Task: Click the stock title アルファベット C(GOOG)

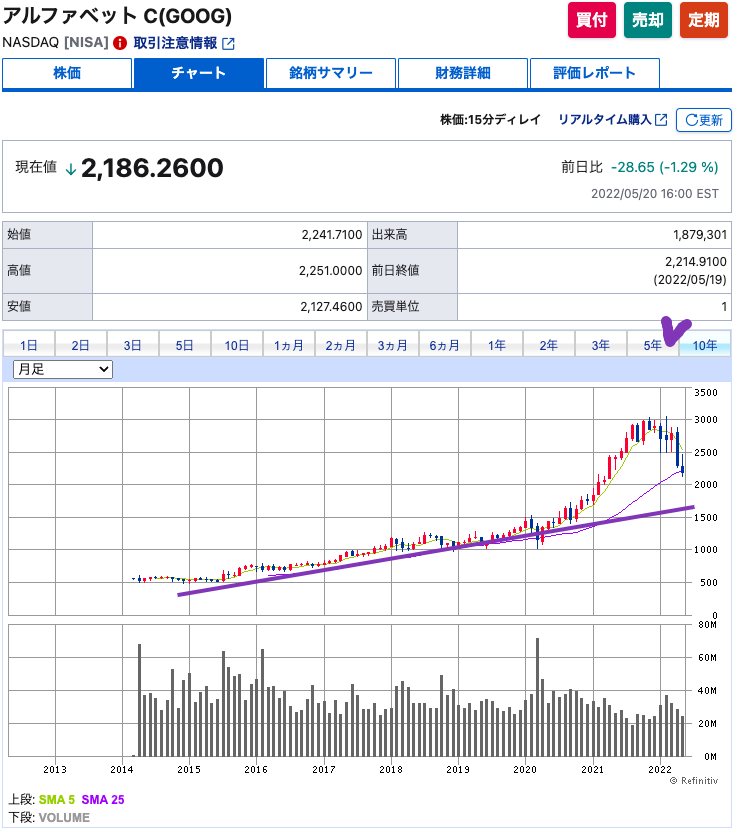Action: 117,16
